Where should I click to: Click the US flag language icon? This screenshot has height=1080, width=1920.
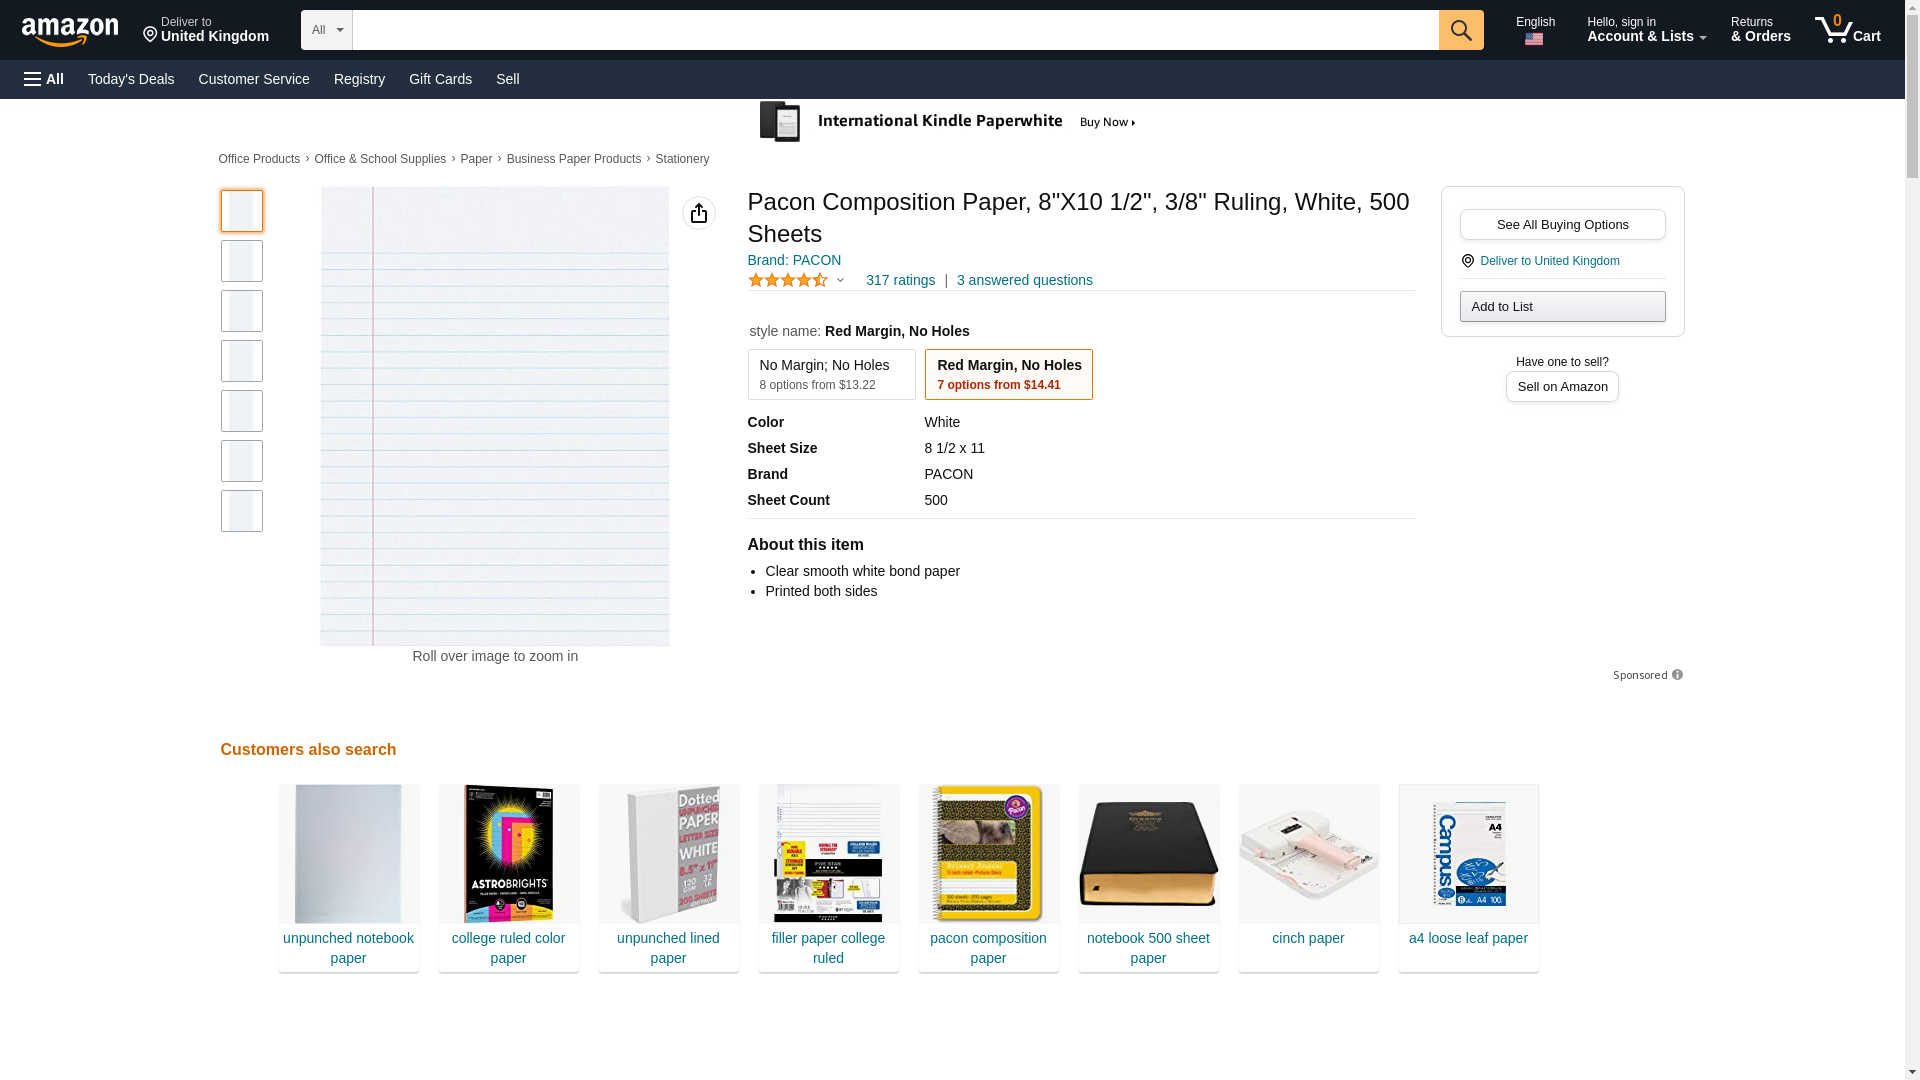tap(1533, 40)
